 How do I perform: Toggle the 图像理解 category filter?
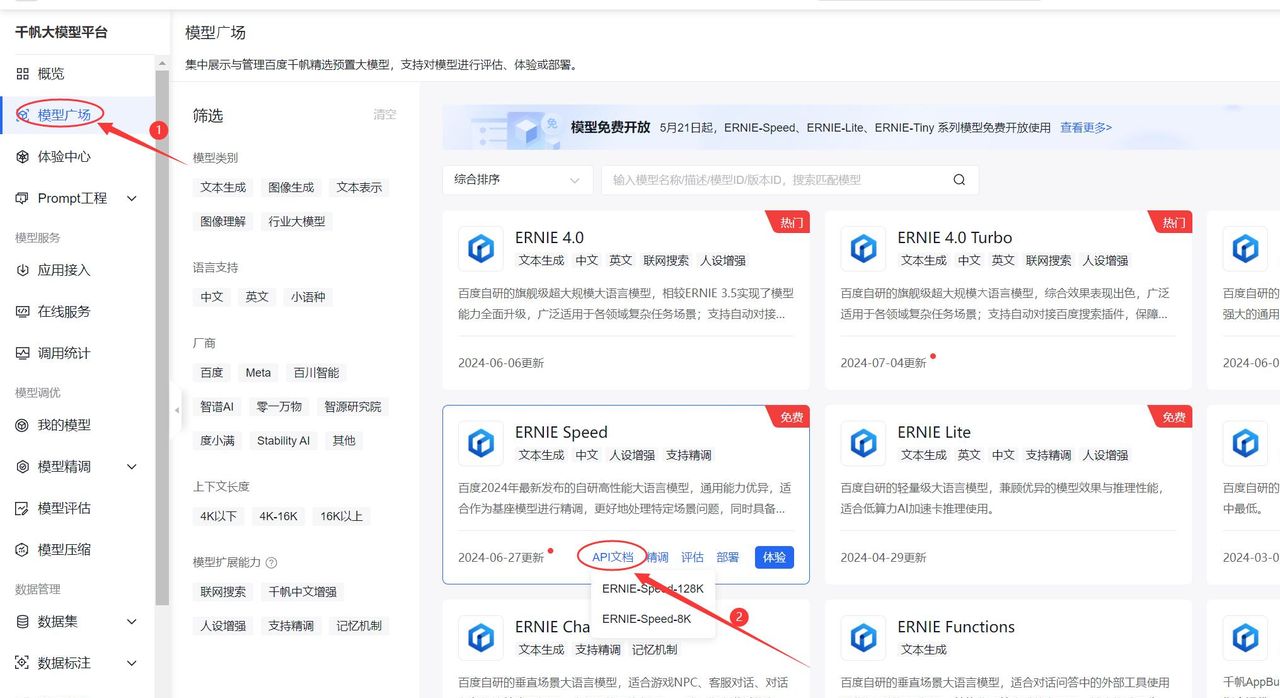(x=223, y=222)
